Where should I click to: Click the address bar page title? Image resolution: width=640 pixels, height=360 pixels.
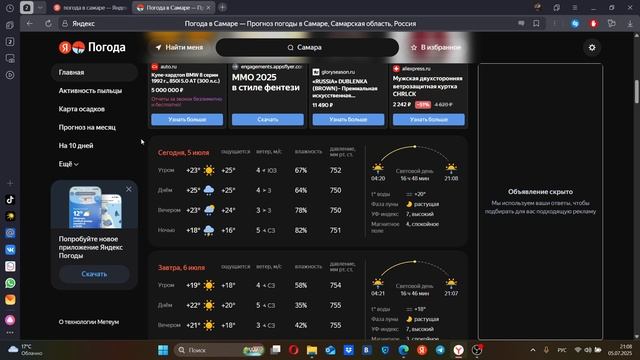[300, 24]
